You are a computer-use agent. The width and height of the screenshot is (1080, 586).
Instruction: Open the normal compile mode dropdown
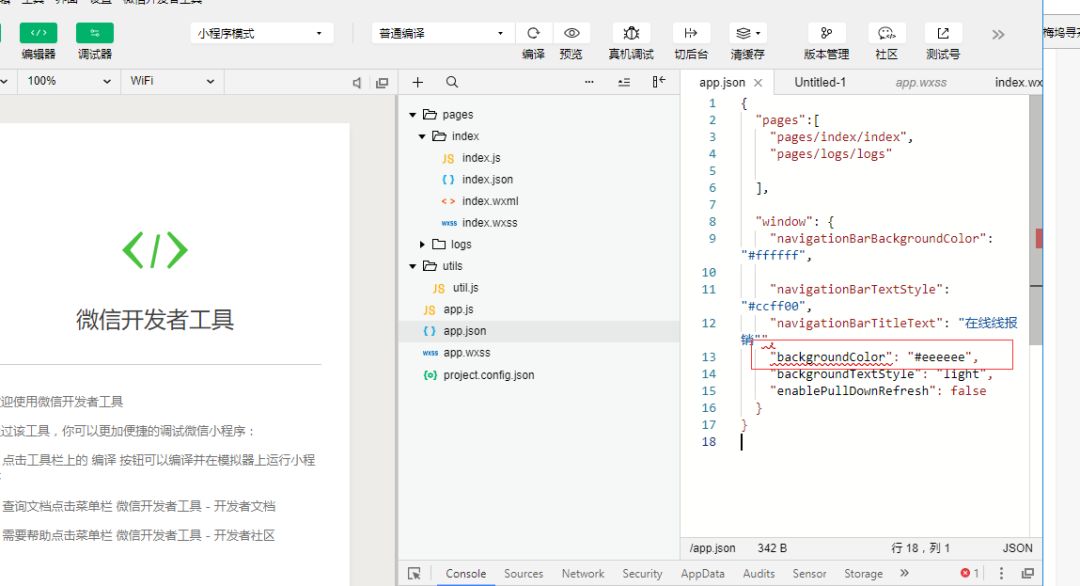[x=442, y=33]
